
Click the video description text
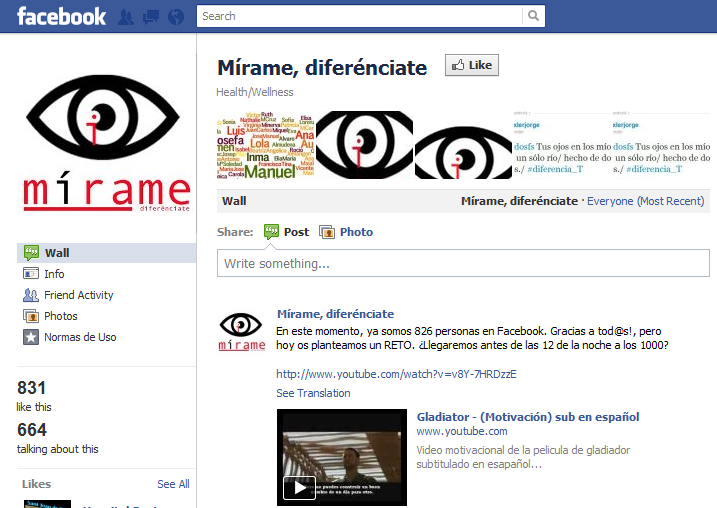(x=523, y=457)
